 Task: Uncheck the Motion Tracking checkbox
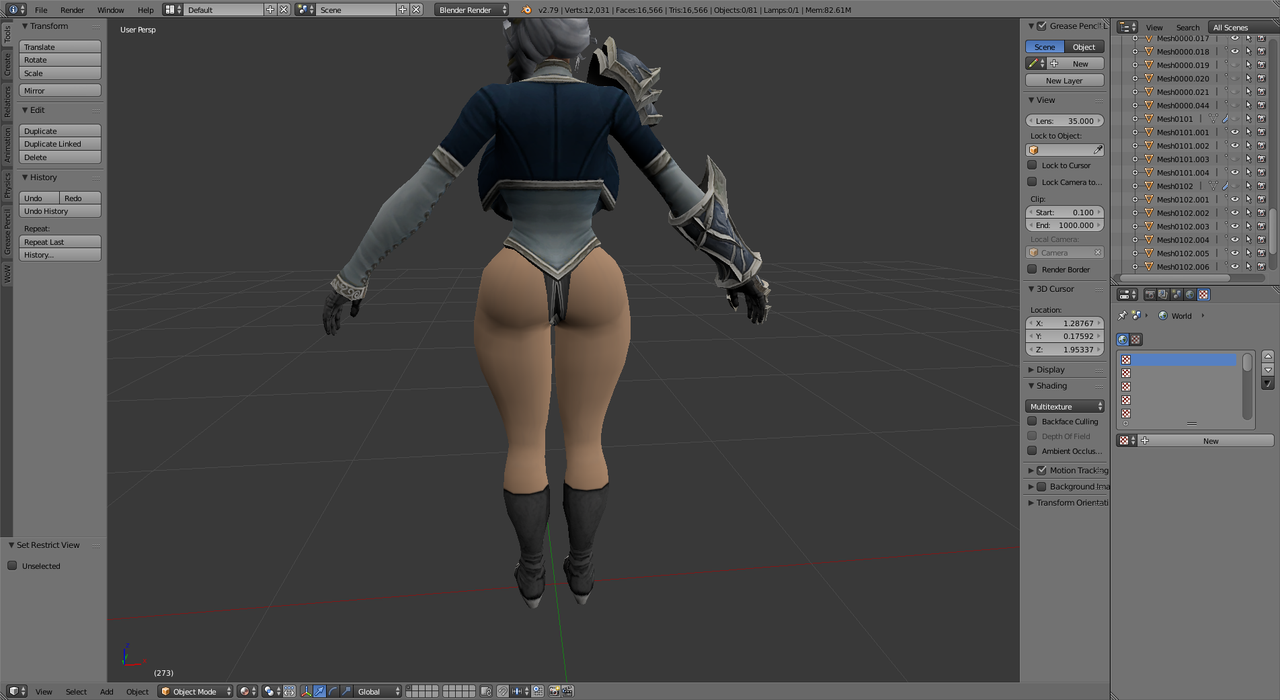[x=1042, y=470]
